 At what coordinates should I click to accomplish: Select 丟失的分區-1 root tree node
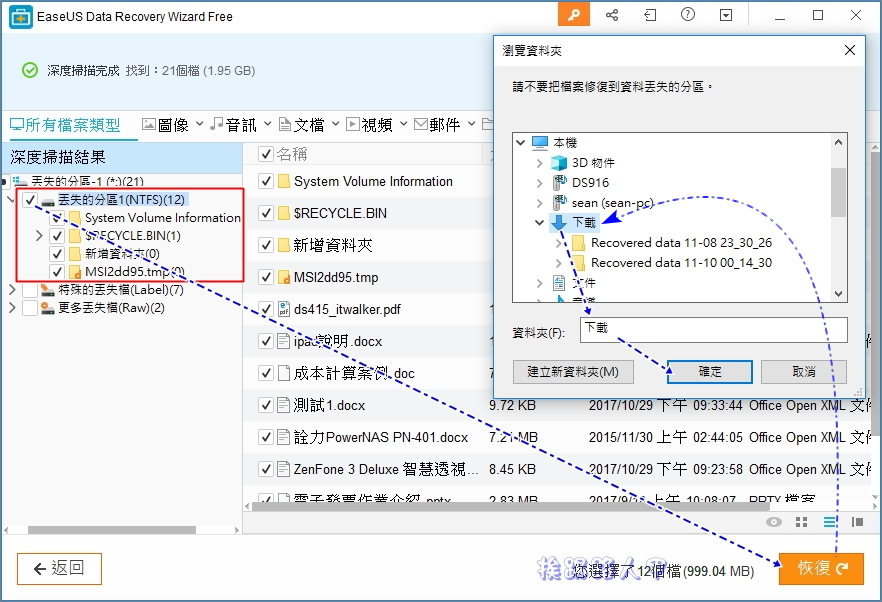87,181
